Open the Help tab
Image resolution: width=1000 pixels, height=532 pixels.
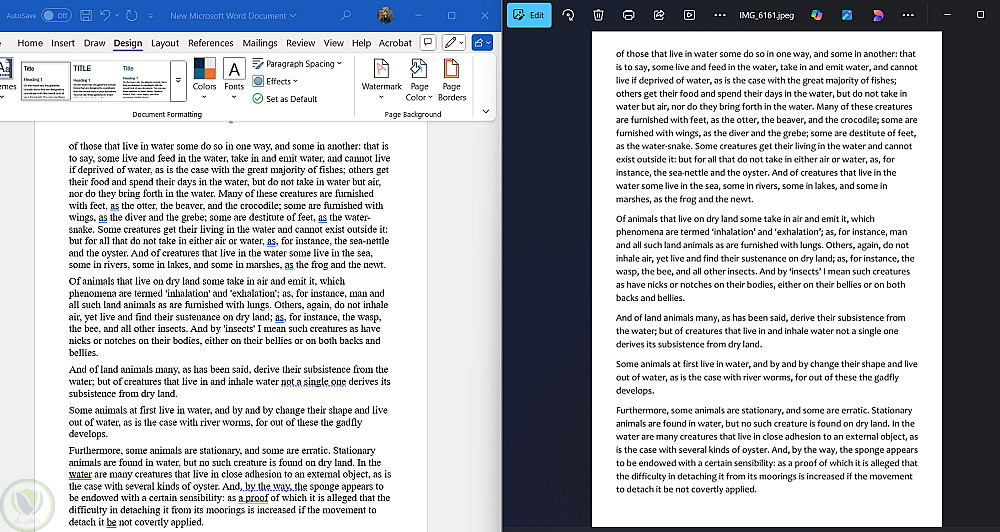click(x=361, y=43)
